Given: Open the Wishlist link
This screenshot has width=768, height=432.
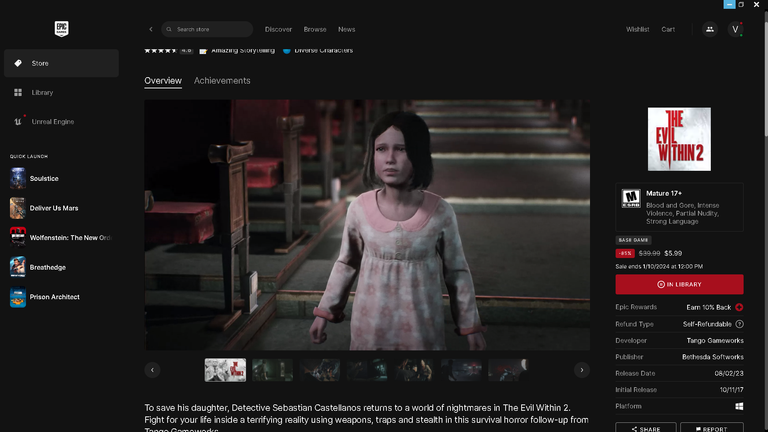Looking at the screenshot, I should point(637,29).
